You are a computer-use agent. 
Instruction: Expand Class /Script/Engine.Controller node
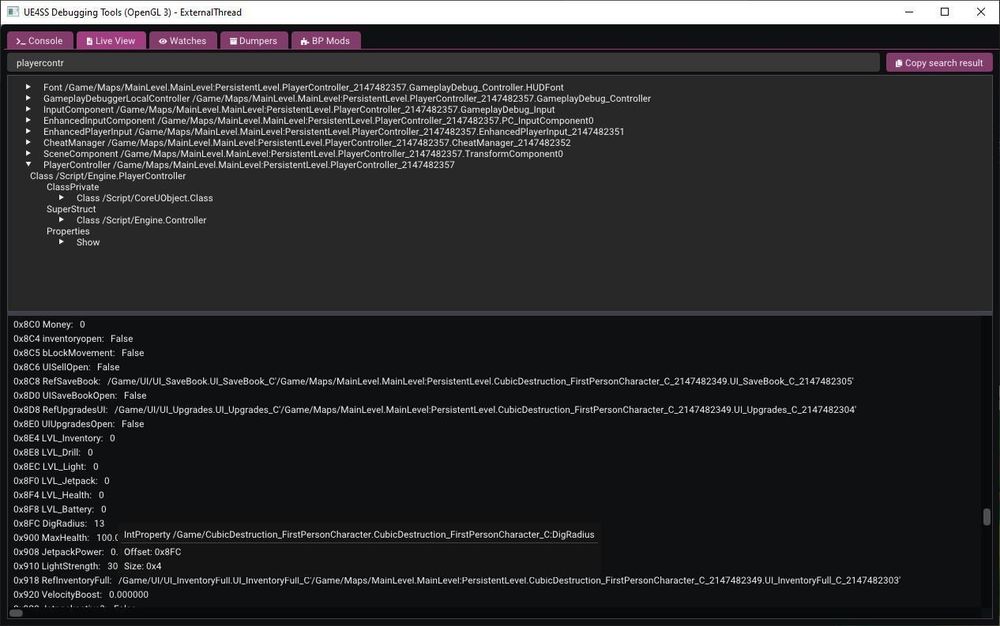(61, 220)
